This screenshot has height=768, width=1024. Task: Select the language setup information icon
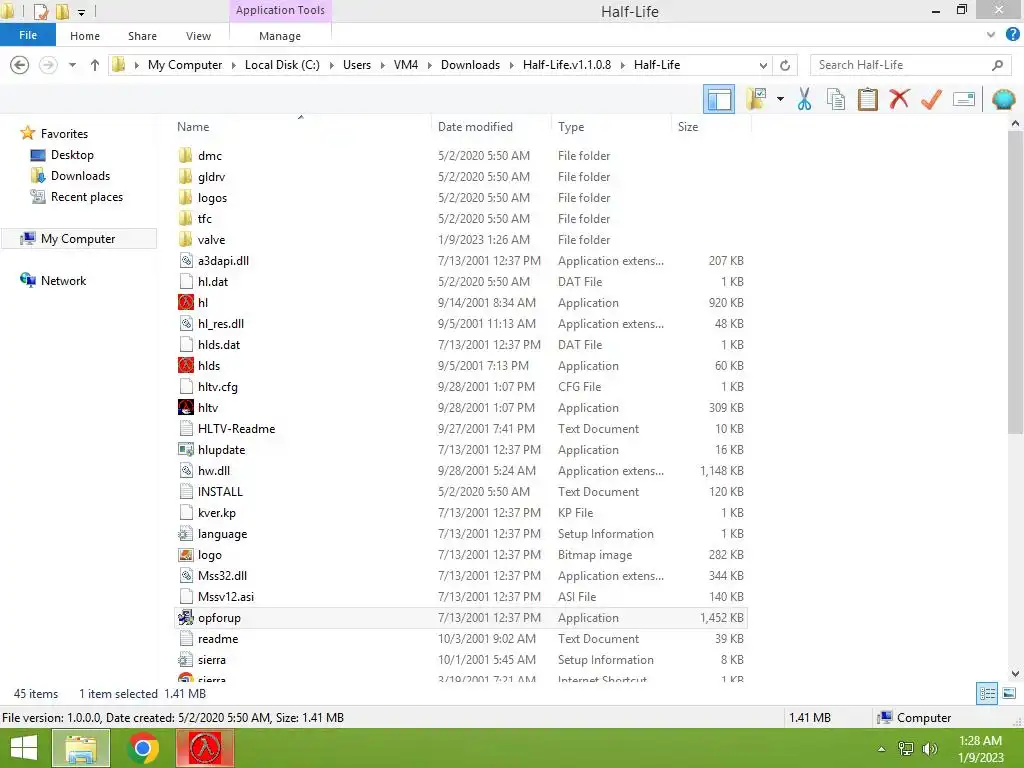click(185, 534)
